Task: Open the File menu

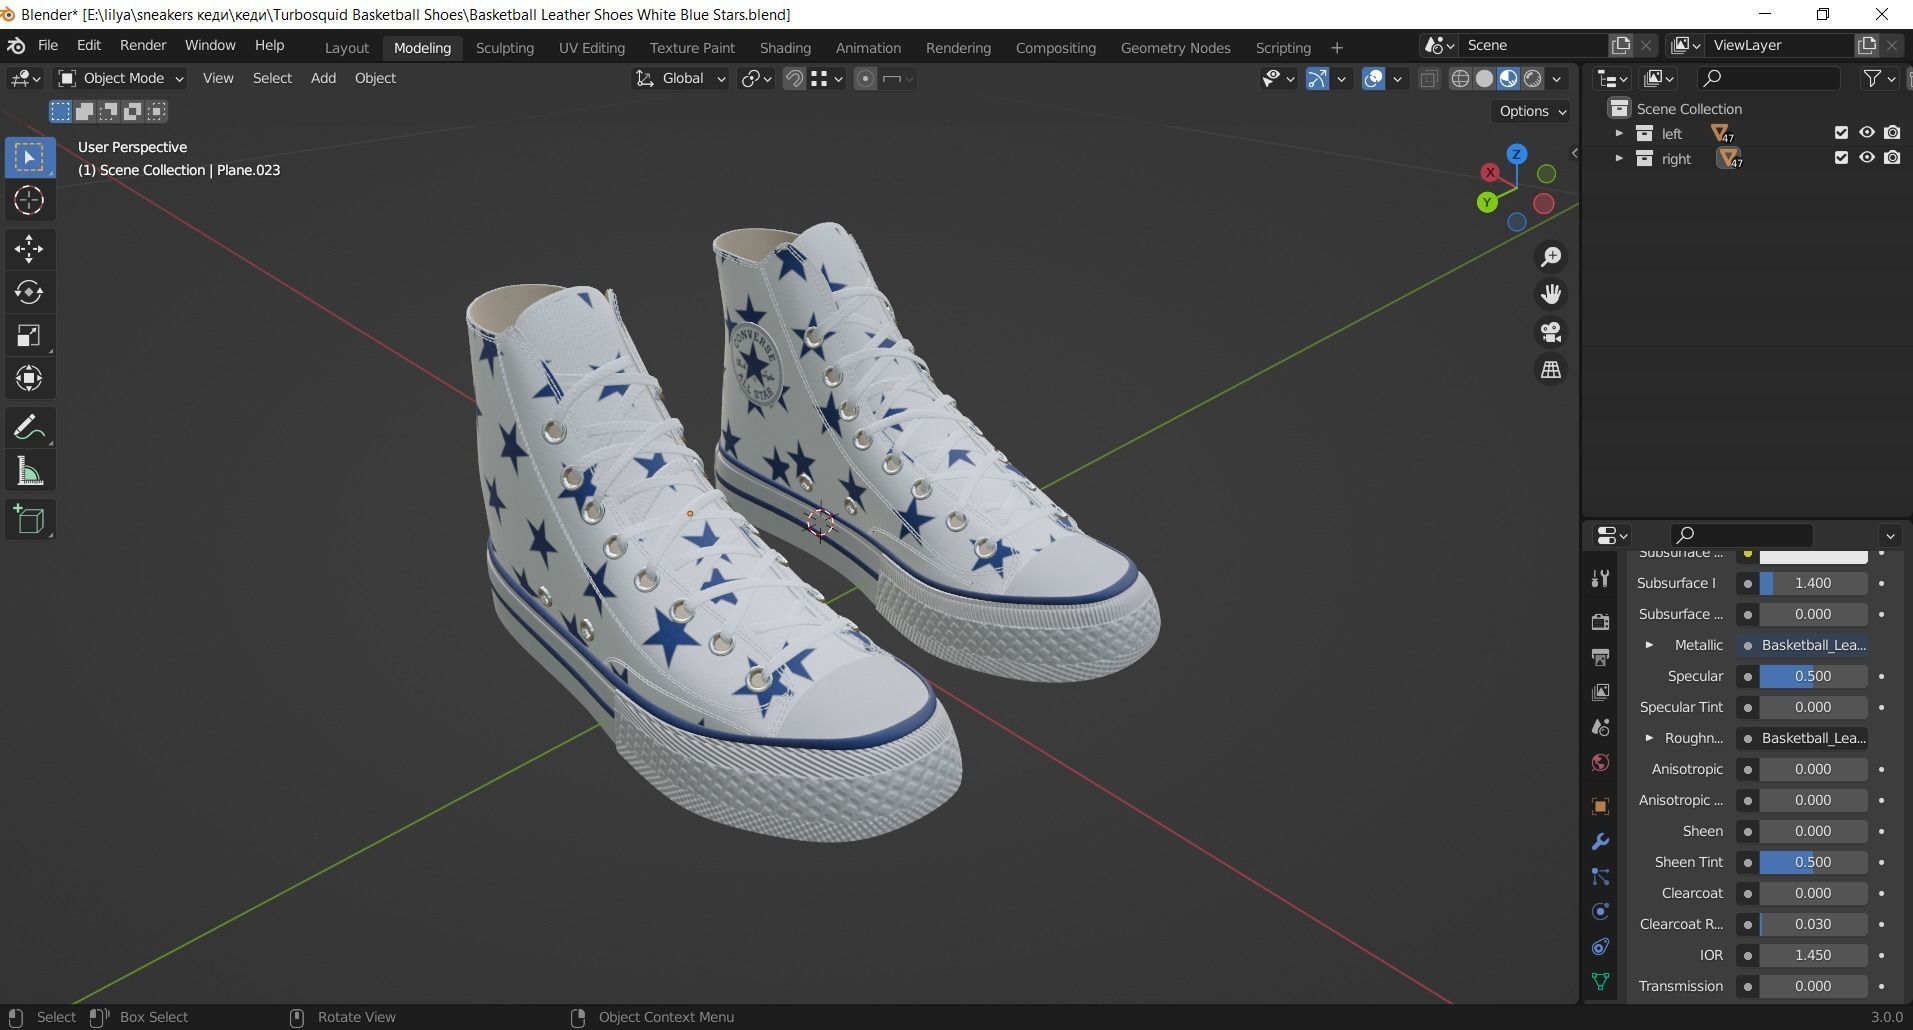Action: coord(47,45)
